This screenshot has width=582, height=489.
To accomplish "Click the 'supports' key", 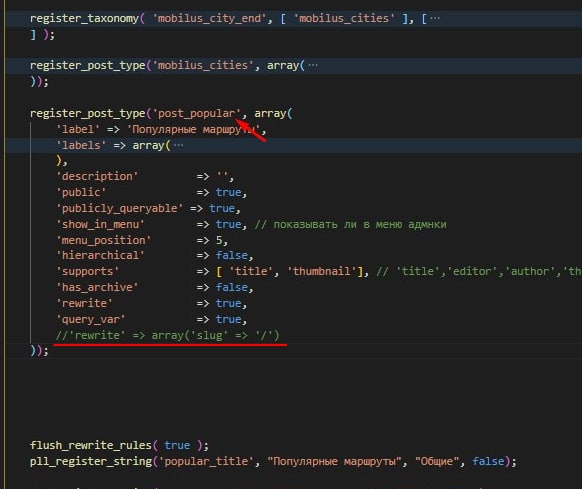I will 88,271.
